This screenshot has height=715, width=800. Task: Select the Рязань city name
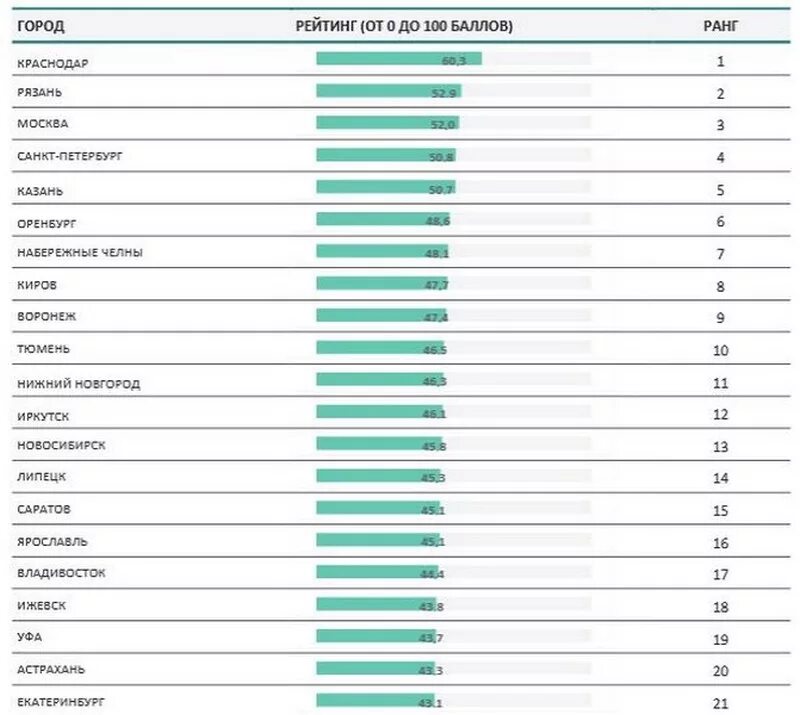[x=39, y=91]
